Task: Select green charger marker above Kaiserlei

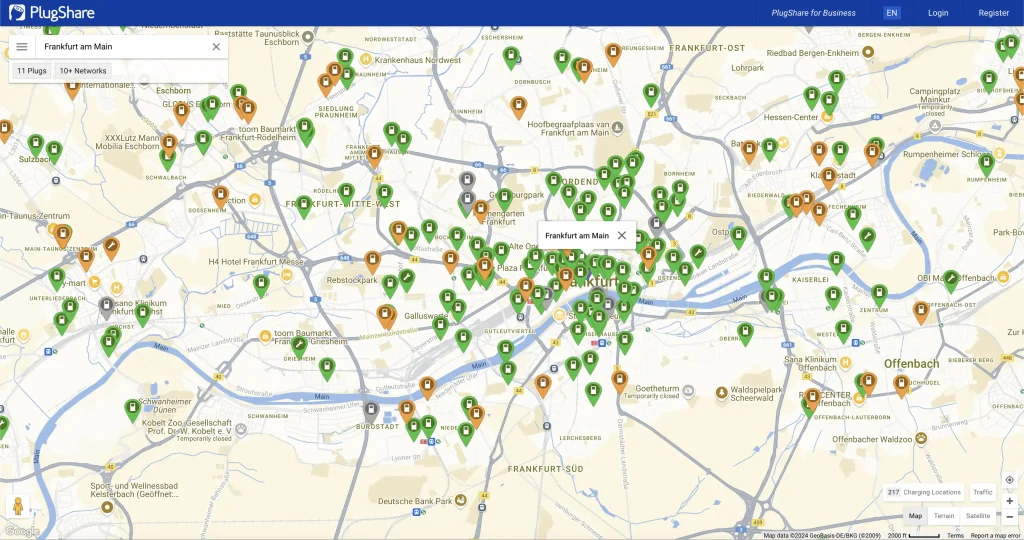Action: (836, 261)
